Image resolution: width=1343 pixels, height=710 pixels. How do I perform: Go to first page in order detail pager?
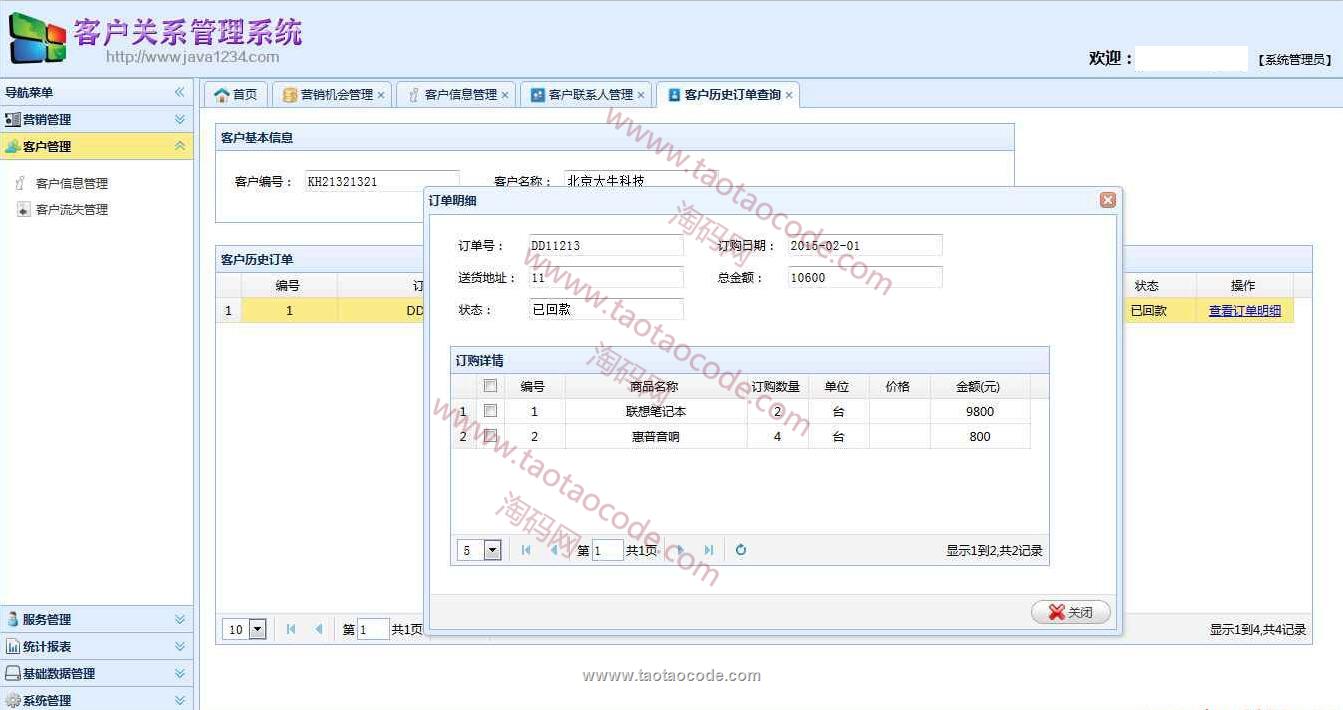pyautogui.click(x=526, y=550)
